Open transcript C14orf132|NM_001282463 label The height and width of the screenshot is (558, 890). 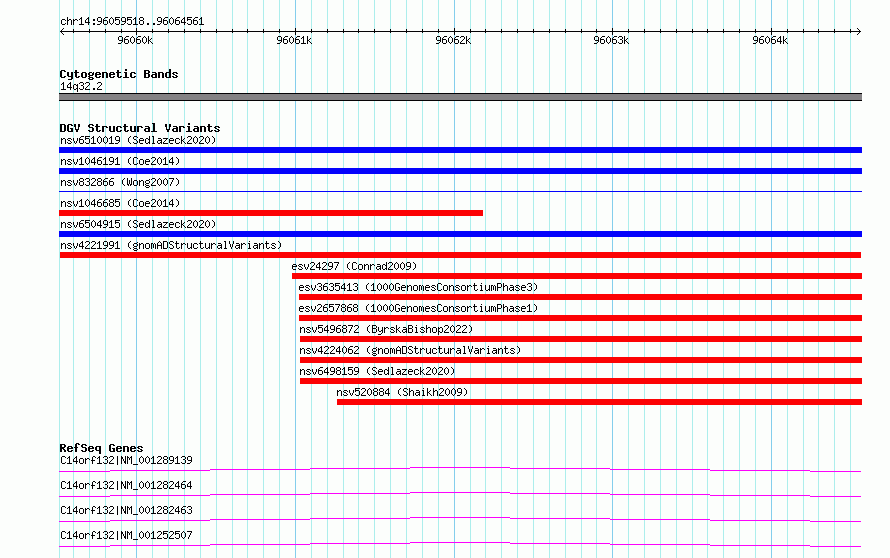click(x=126, y=510)
